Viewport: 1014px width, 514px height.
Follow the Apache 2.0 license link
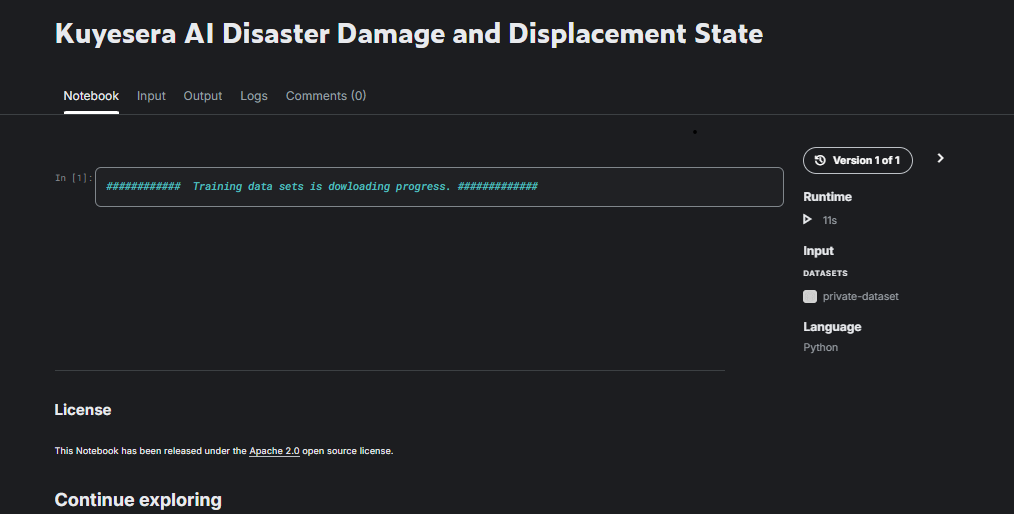coord(274,451)
